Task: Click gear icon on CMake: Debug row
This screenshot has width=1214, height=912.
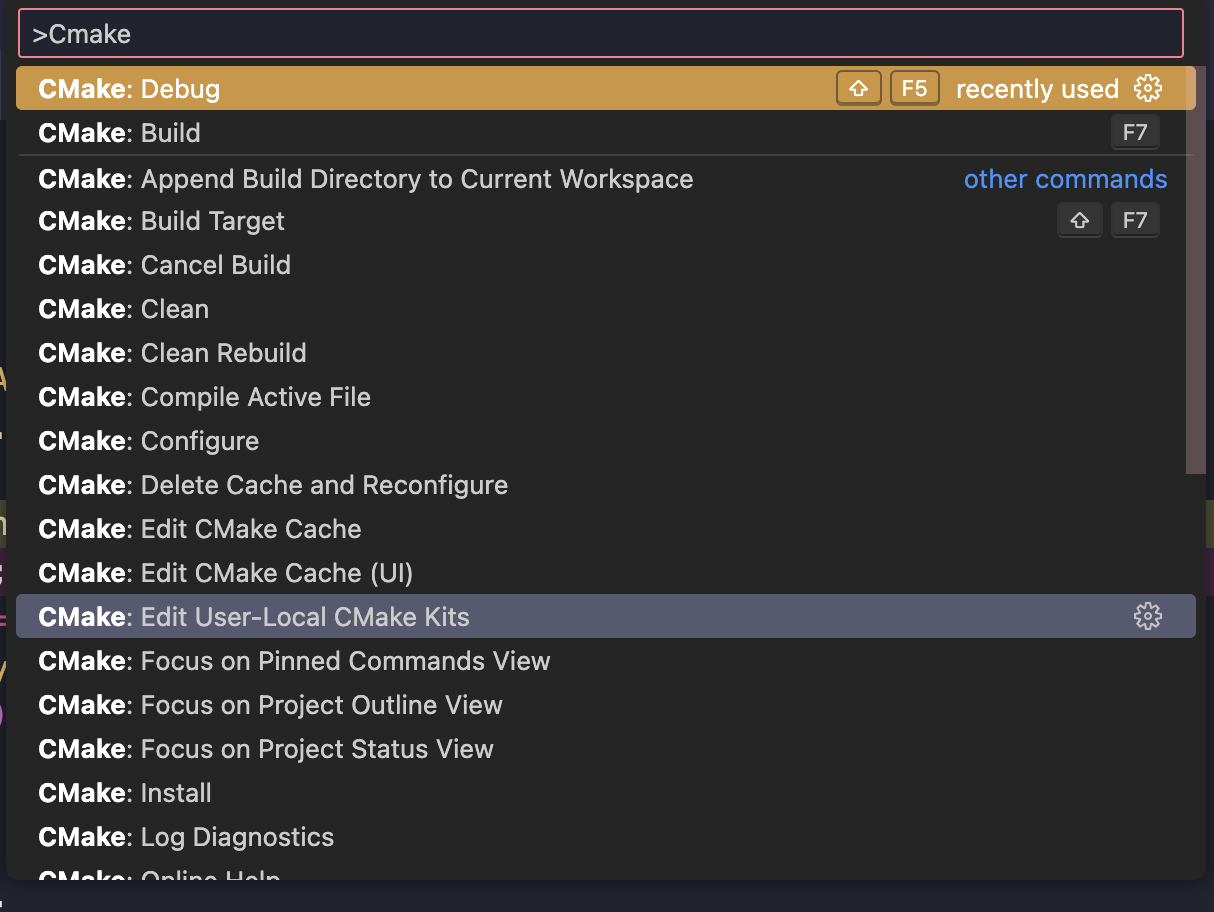Action: 1147,88
